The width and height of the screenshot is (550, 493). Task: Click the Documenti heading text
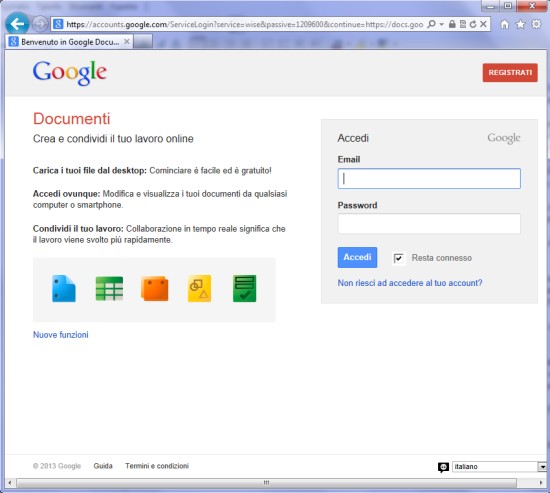coord(72,119)
